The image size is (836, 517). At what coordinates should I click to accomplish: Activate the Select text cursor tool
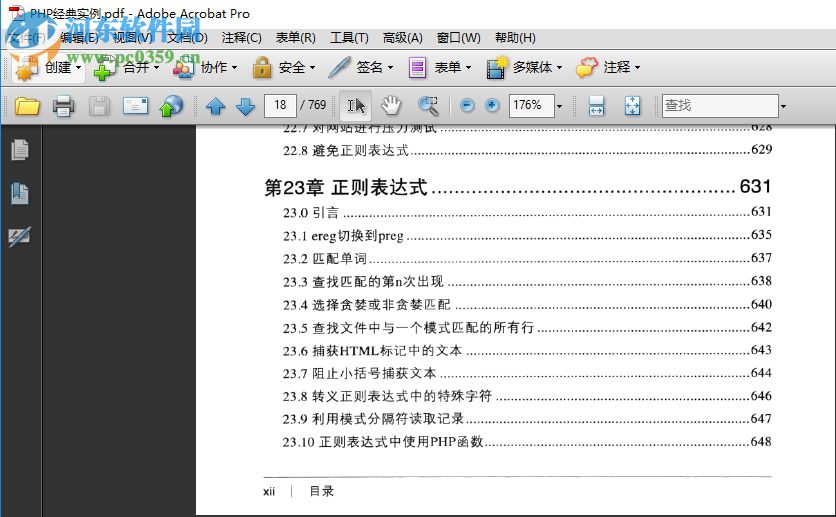click(x=356, y=106)
